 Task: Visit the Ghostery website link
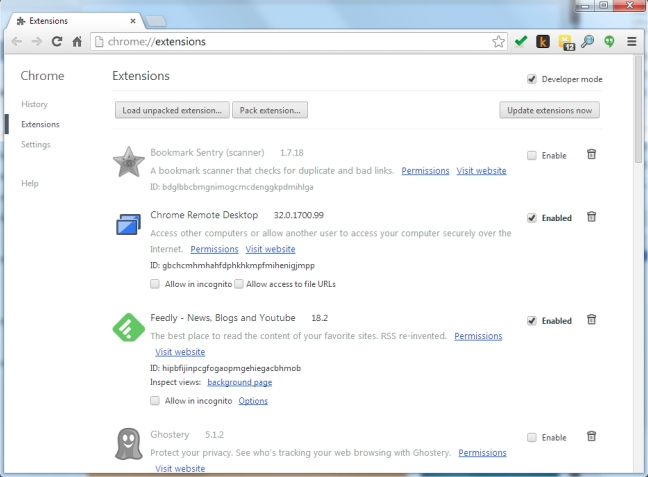point(180,469)
